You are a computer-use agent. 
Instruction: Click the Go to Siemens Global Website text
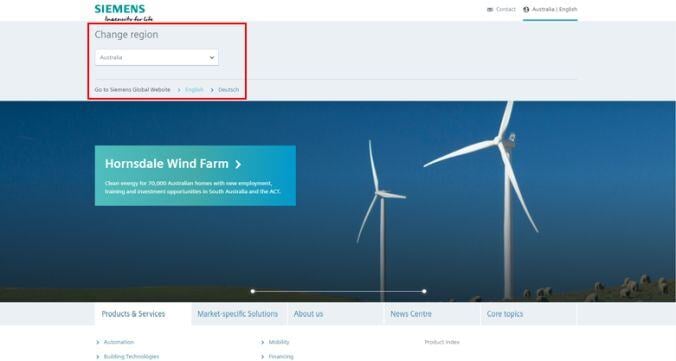coord(132,90)
